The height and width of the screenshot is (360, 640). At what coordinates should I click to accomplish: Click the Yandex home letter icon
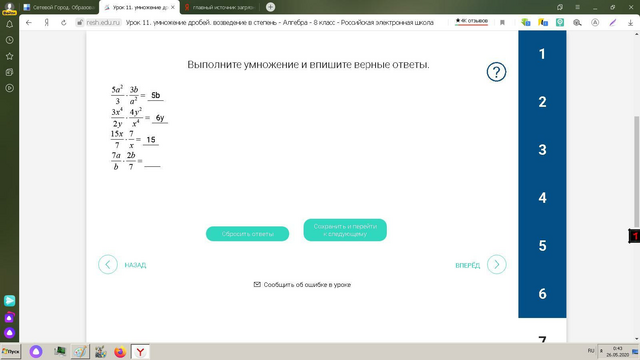pyautogui.click(x=47, y=22)
